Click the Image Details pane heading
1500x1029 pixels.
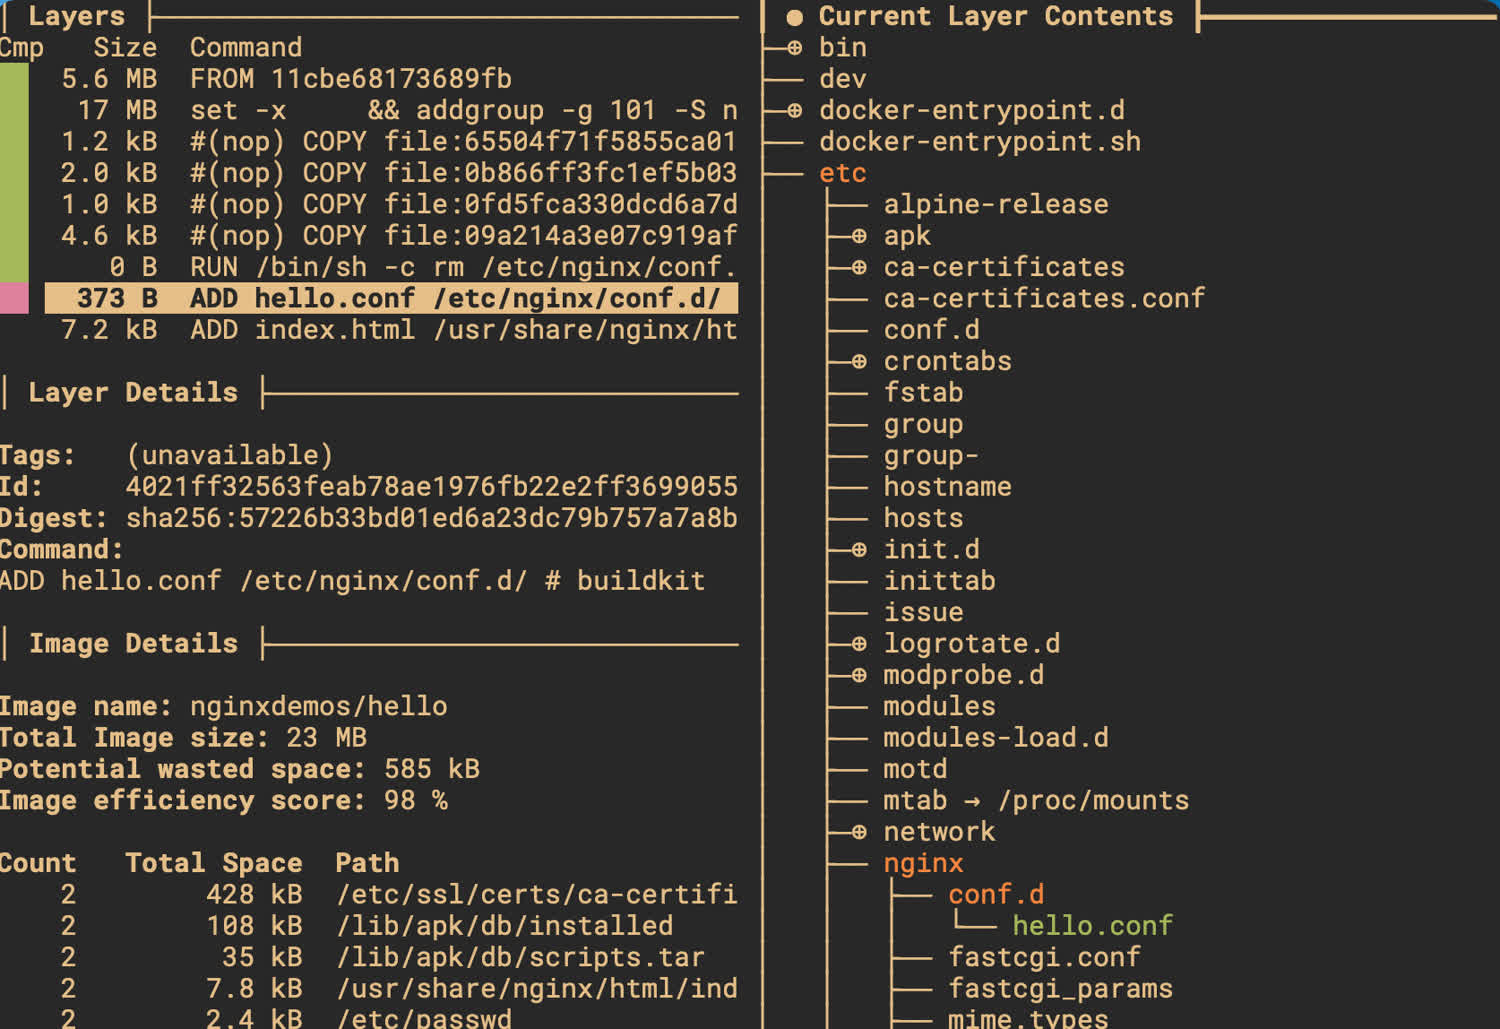(x=133, y=643)
